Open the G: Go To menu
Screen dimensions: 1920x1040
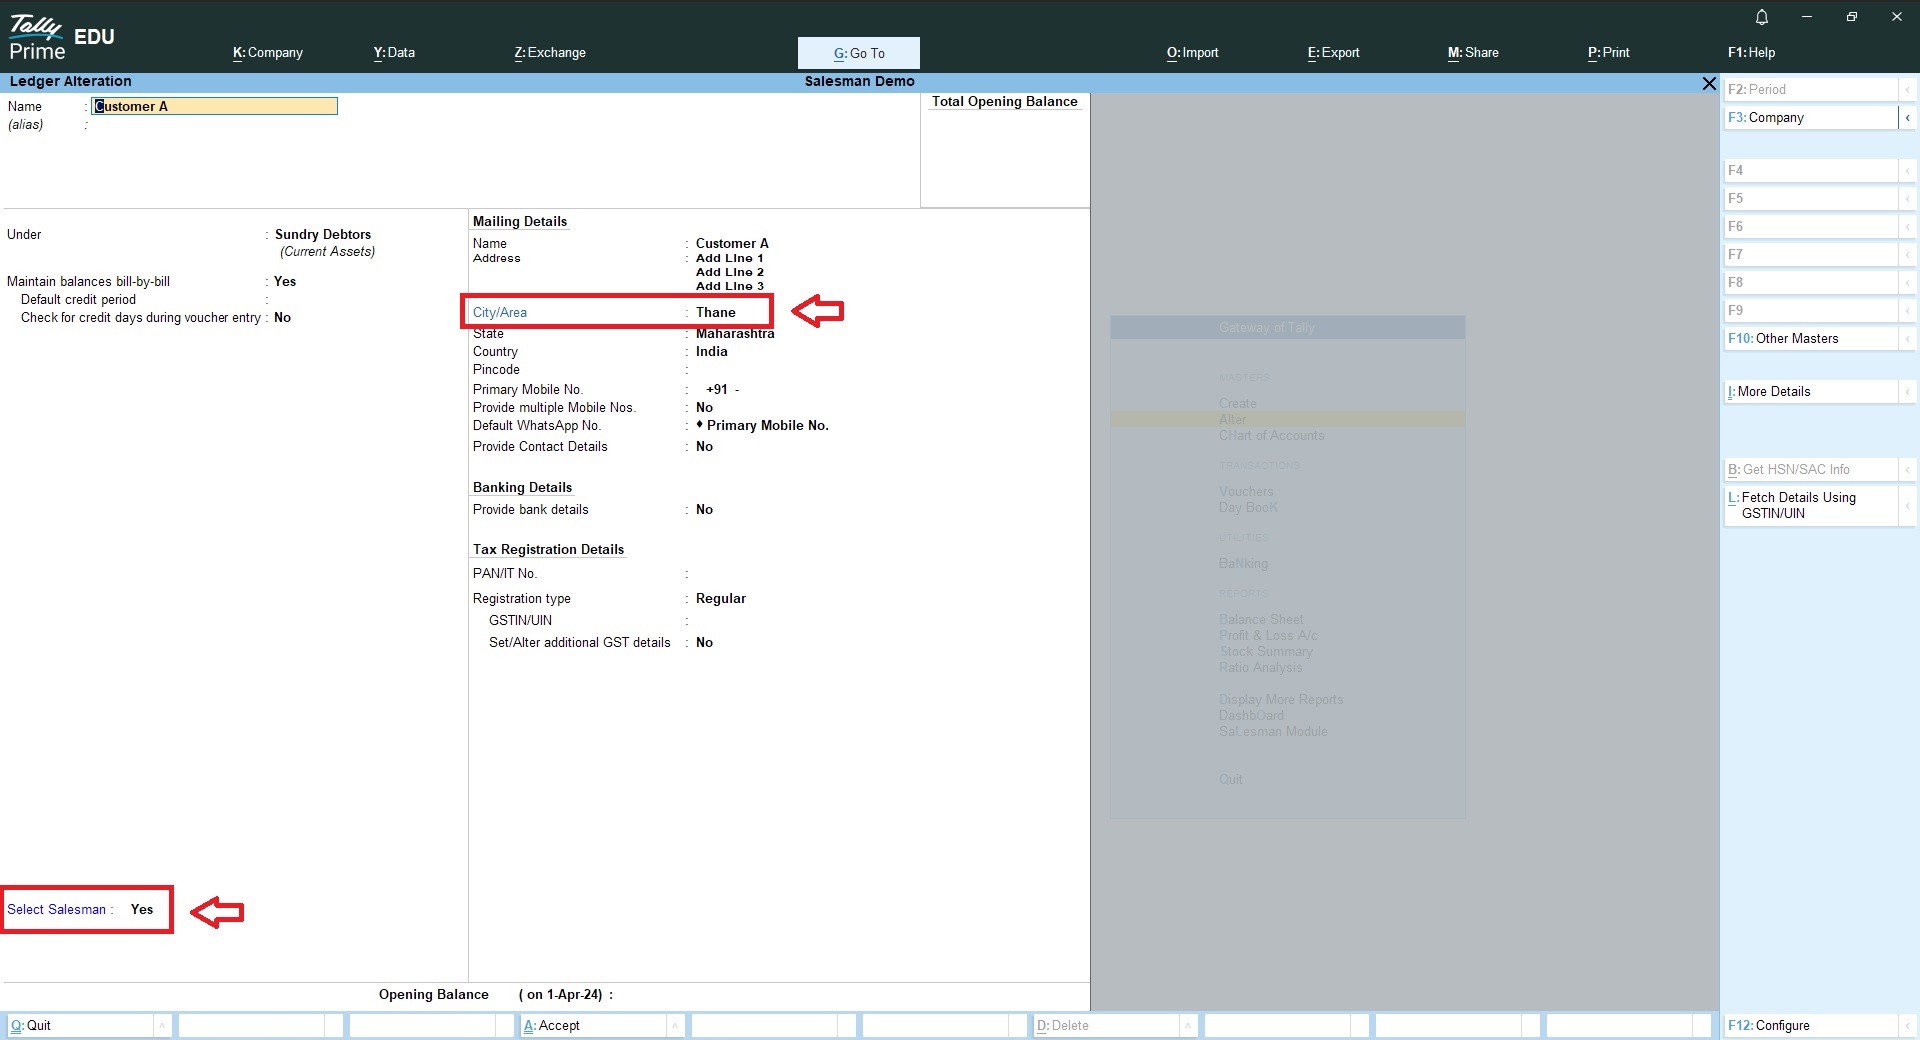point(858,53)
